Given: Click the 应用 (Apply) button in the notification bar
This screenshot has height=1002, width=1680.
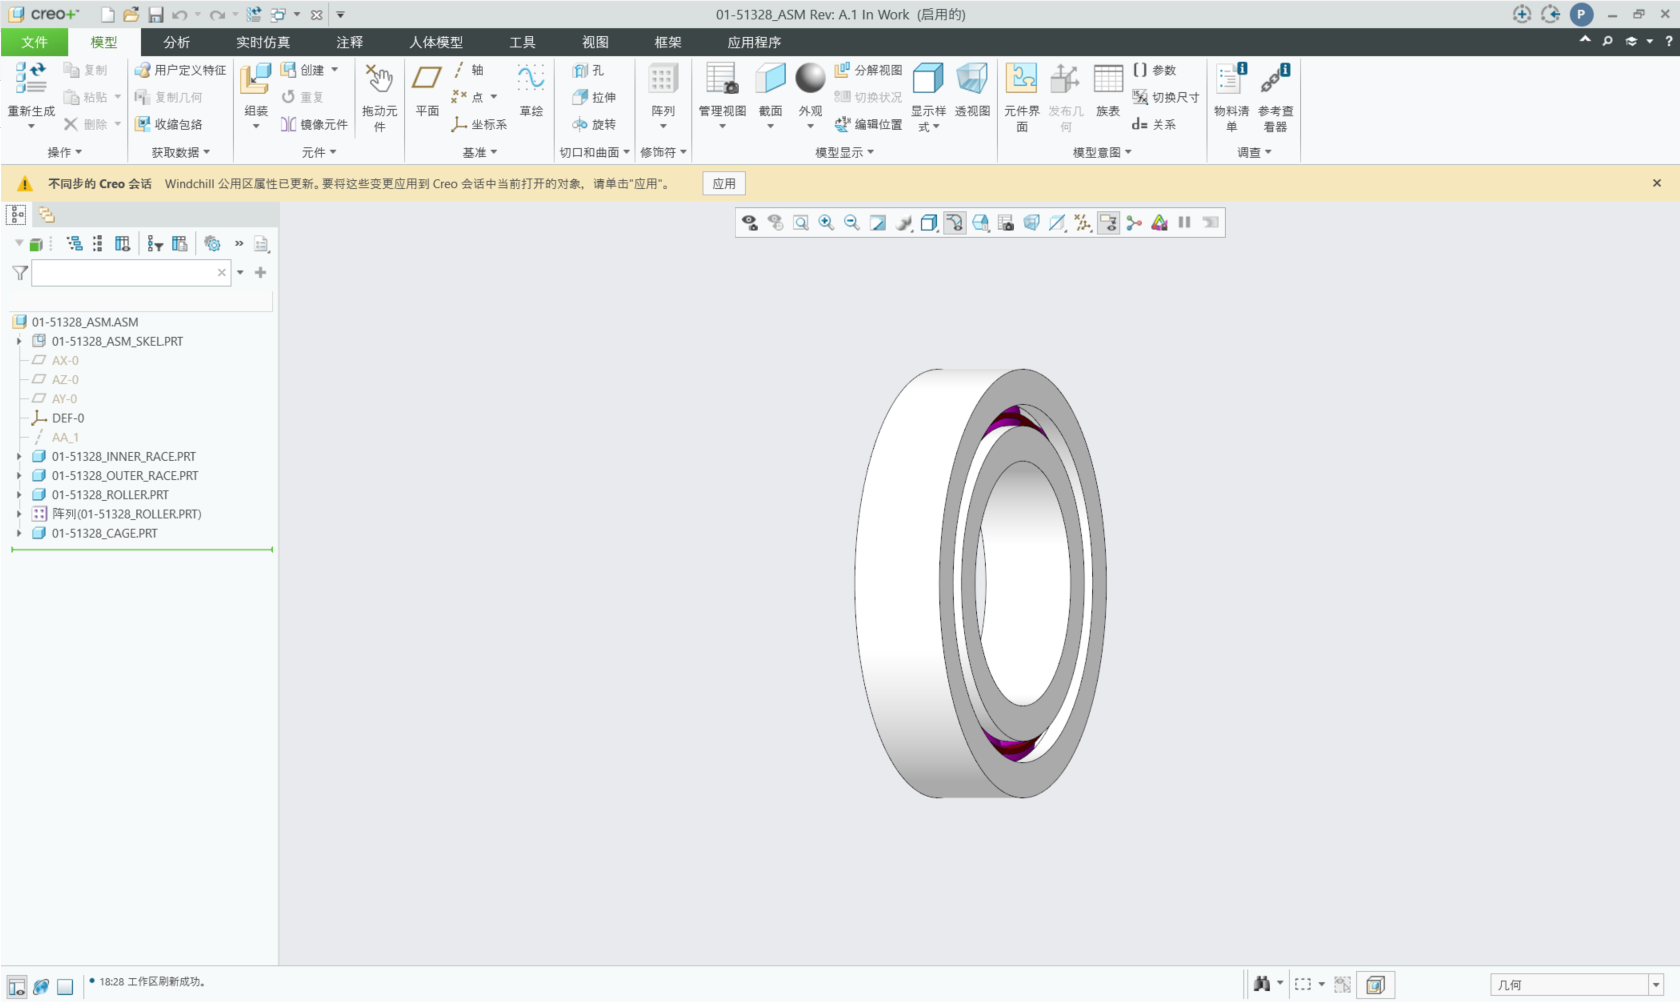Looking at the screenshot, I should coord(724,184).
